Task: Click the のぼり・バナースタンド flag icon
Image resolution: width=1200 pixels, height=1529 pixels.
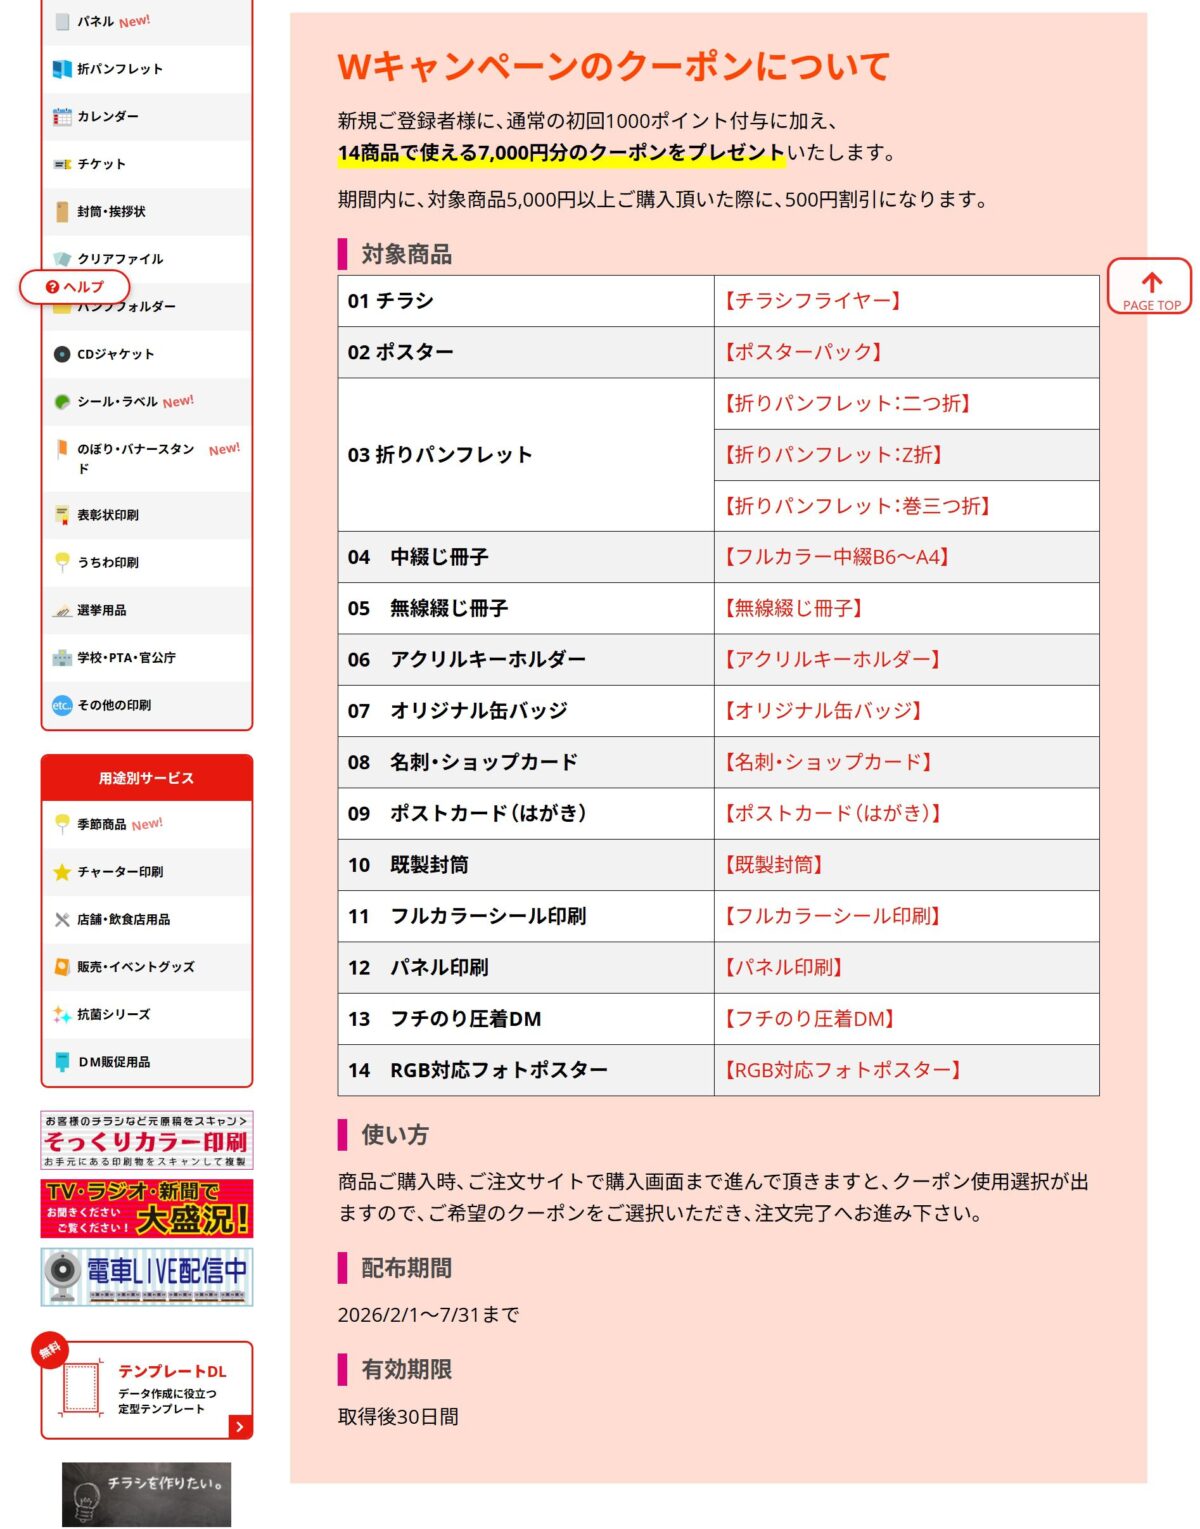Action: 62,449
